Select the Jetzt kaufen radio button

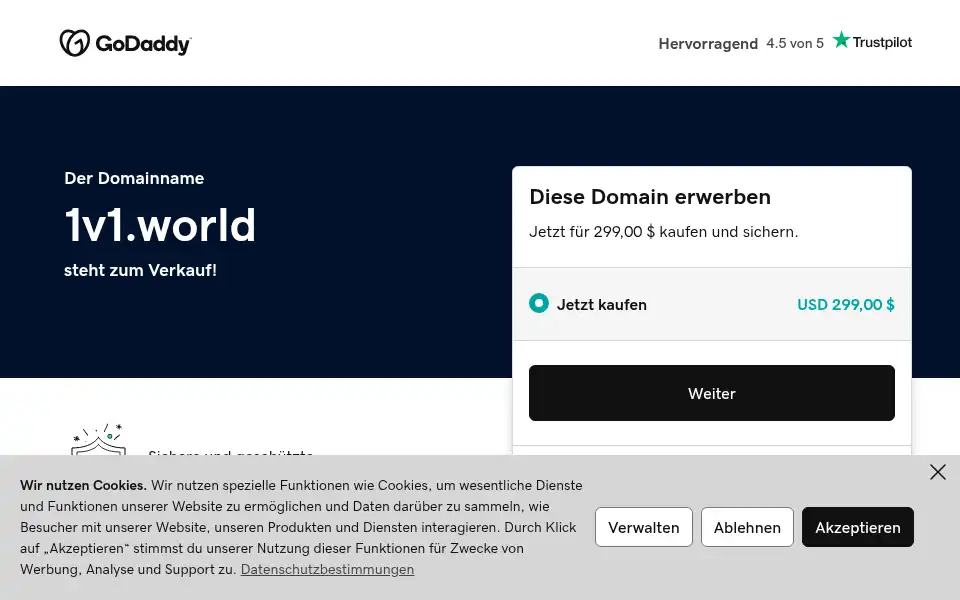click(539, 303)
